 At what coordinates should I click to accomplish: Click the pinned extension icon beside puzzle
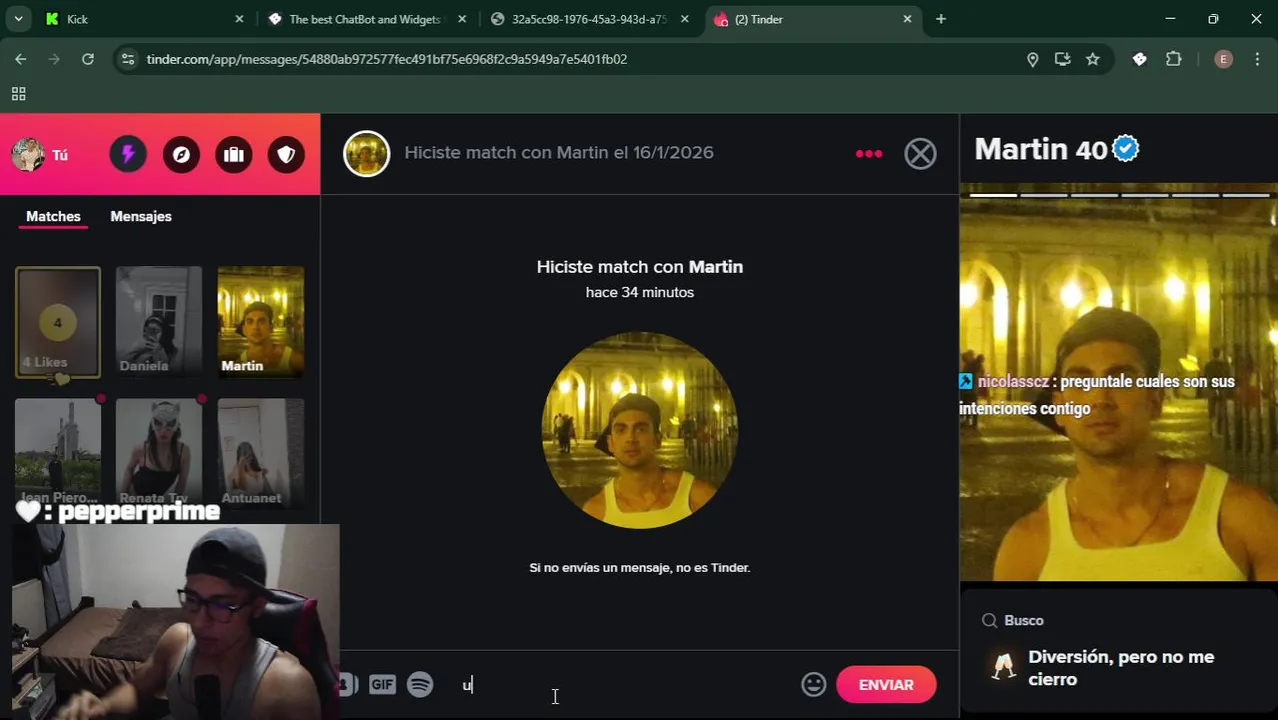[1139, 59]
